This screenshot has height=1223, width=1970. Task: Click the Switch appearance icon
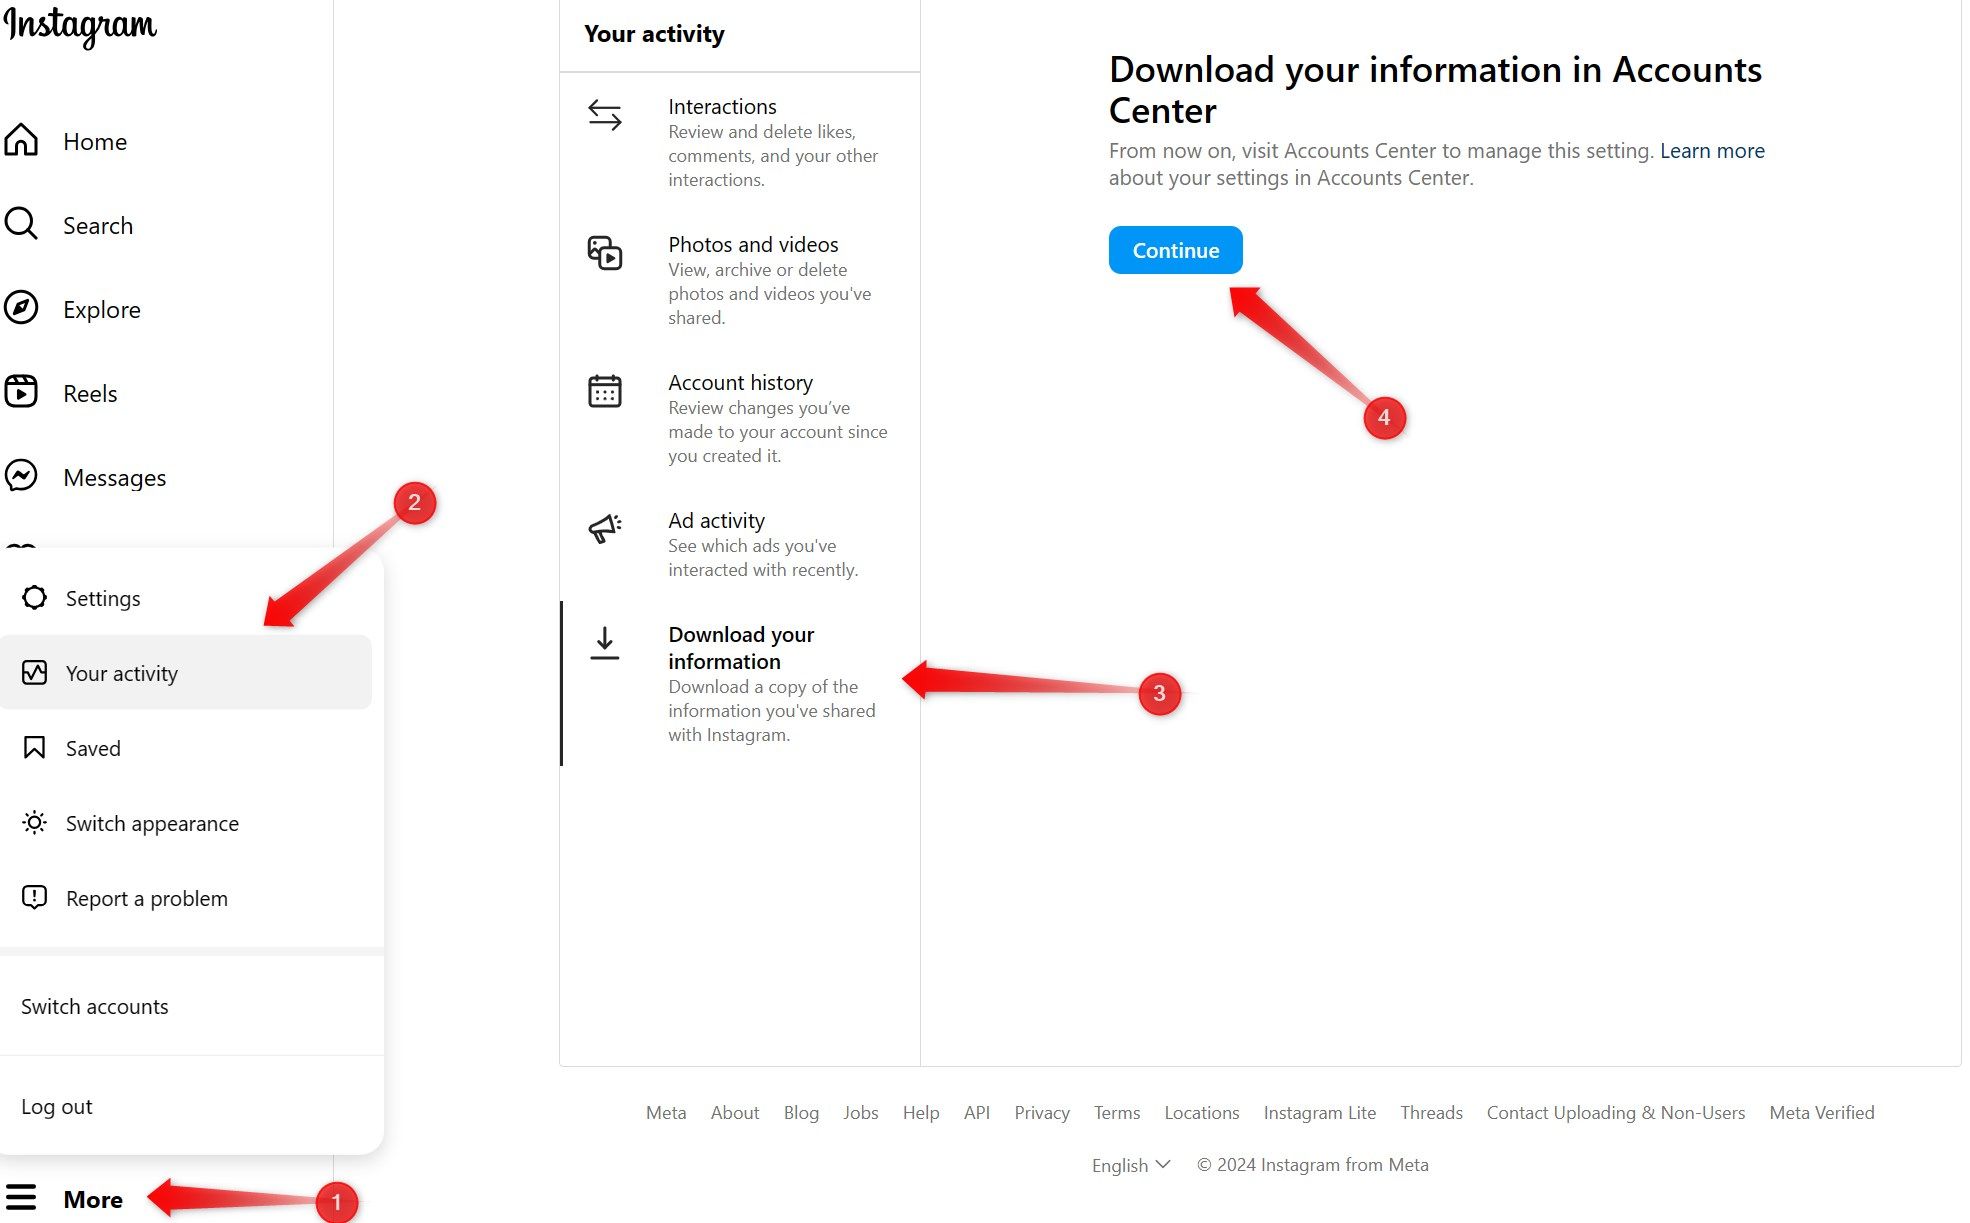(x=35, y=823)
